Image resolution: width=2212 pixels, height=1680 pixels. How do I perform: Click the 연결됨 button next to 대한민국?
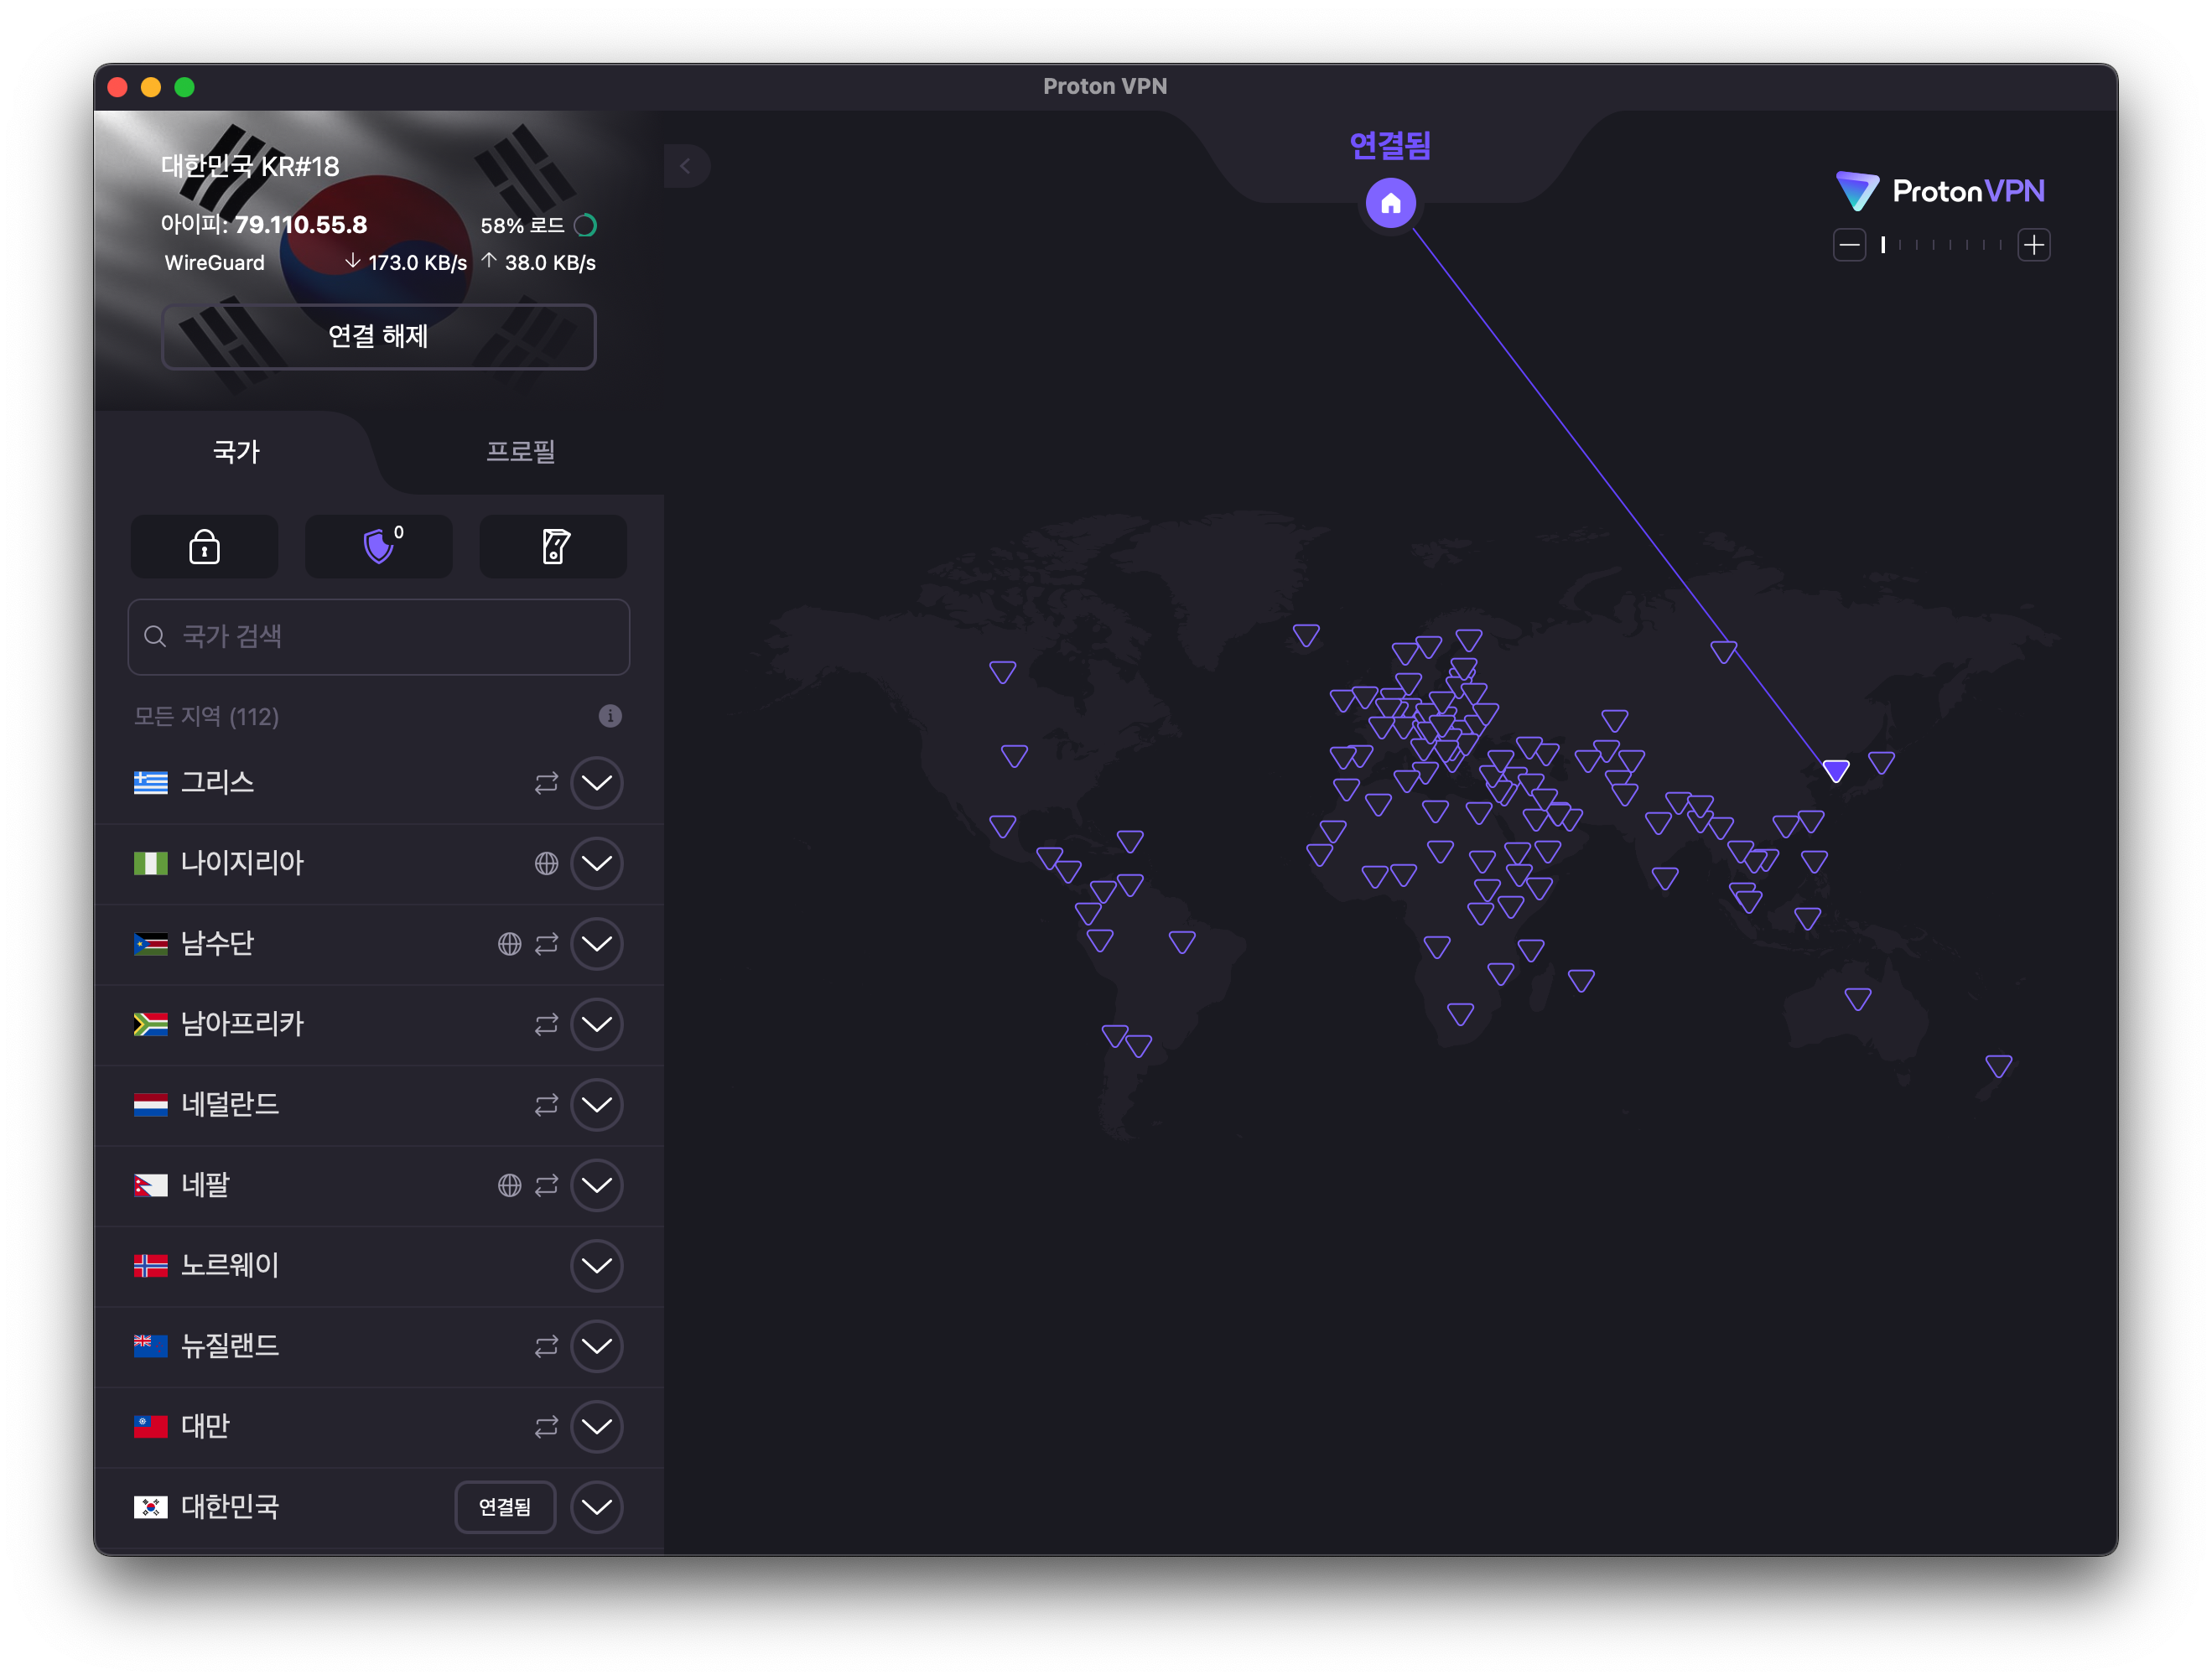click(505, 1507)
